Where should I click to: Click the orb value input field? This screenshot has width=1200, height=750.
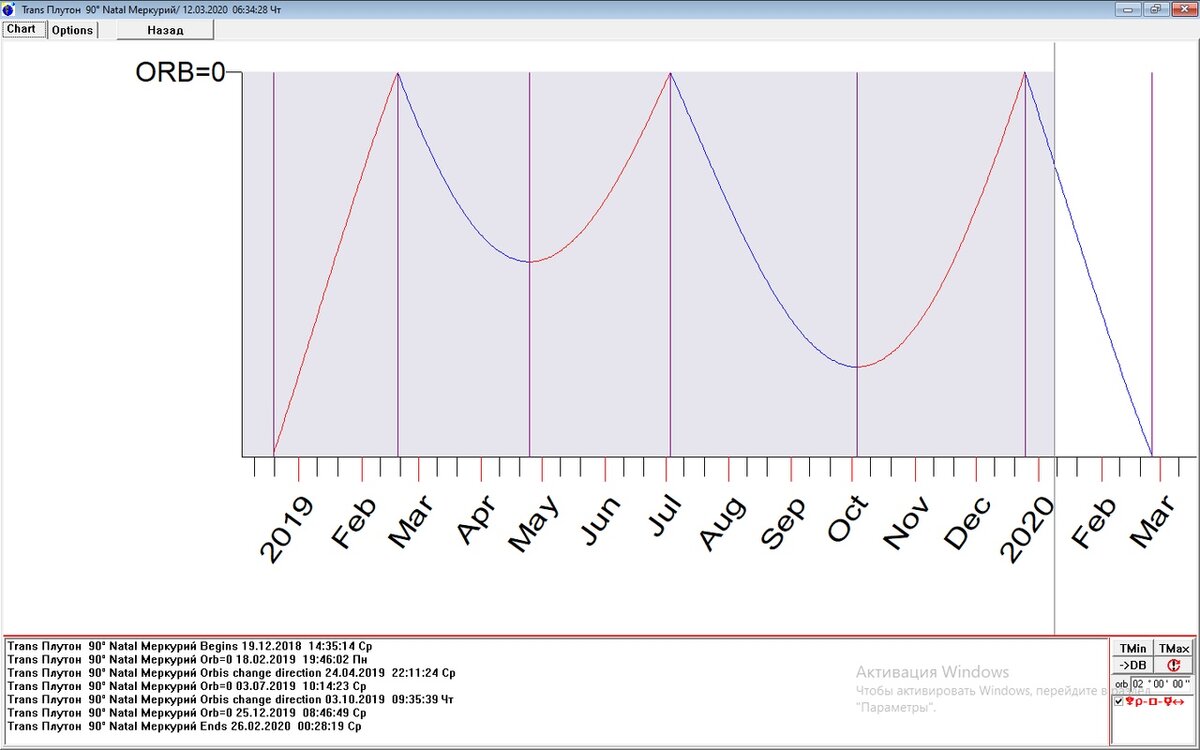[1161, 684]
